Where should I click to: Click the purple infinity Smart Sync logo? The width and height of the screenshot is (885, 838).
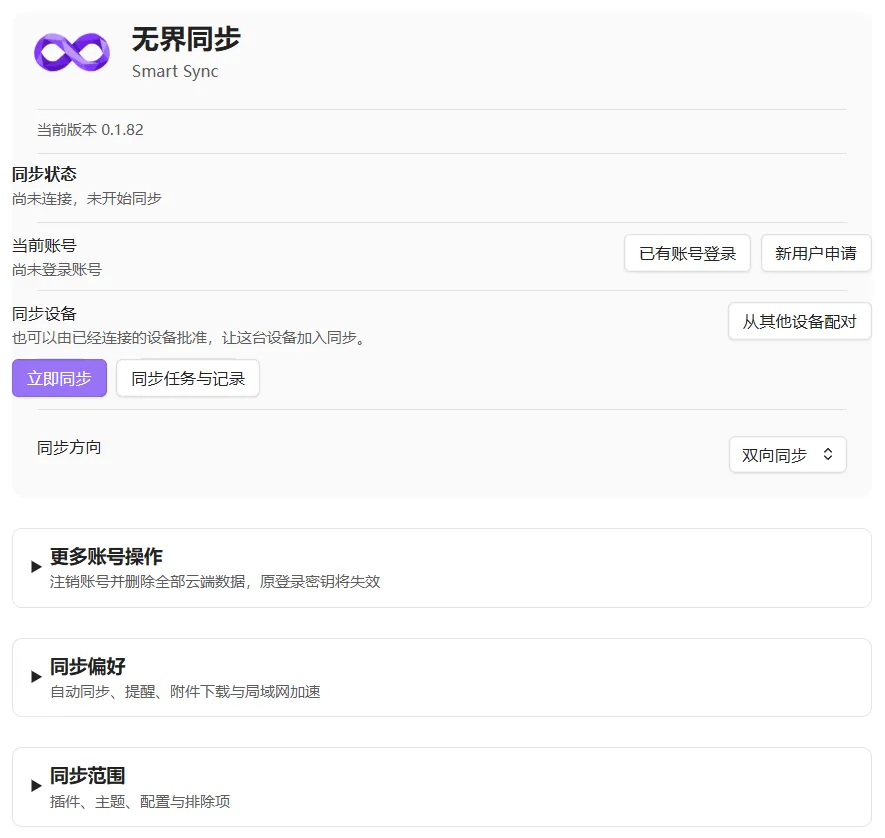pos(72,52)
